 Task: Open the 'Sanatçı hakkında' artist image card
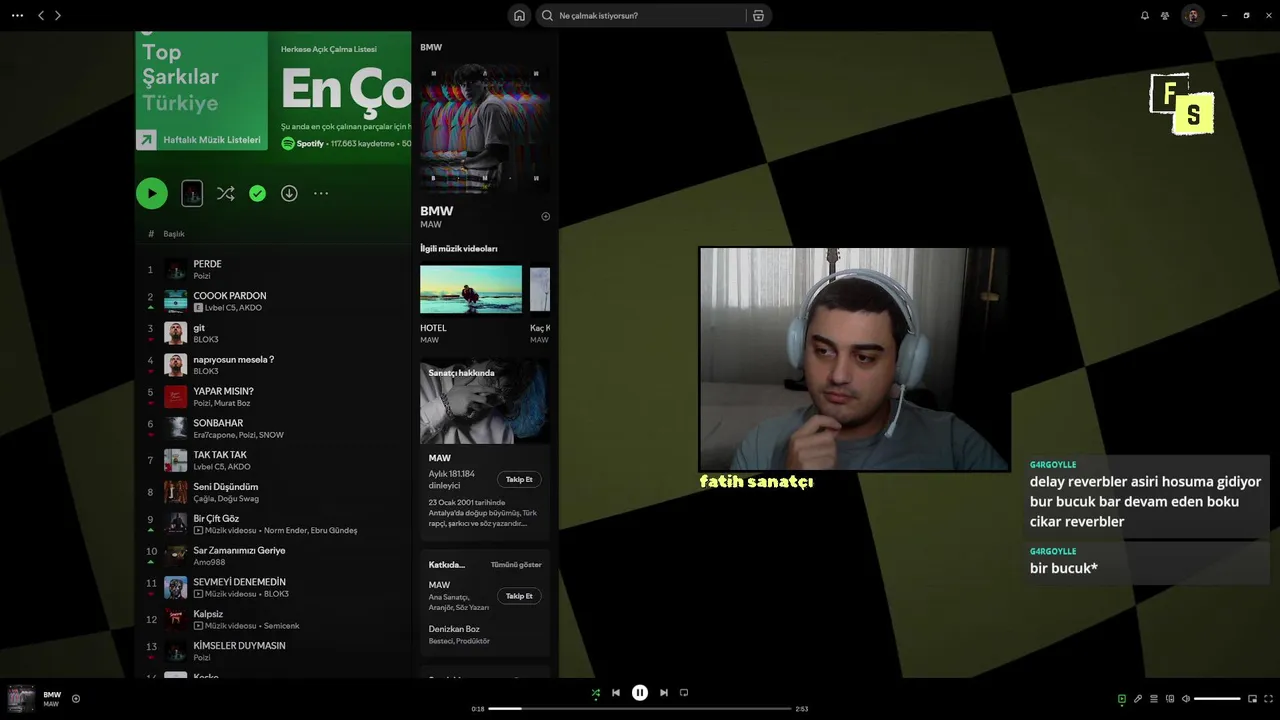pyautogui.click(x=485, y=401)
